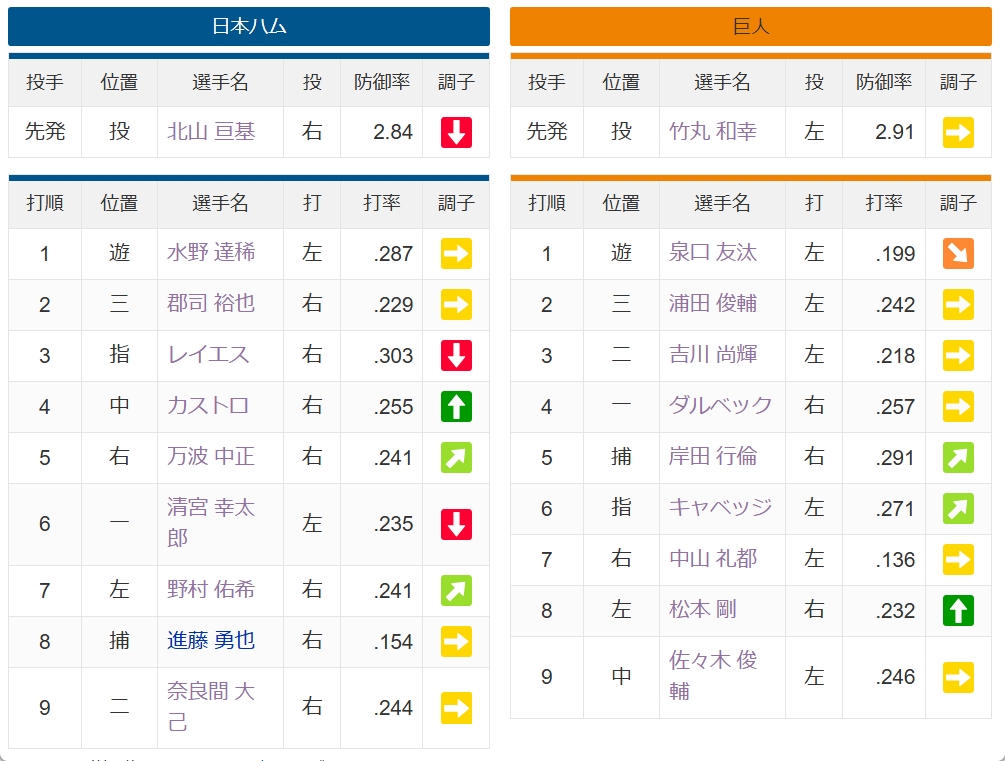Click batting average .271
The height and width of the screenshot is (761, 1005).
[895, 509]
